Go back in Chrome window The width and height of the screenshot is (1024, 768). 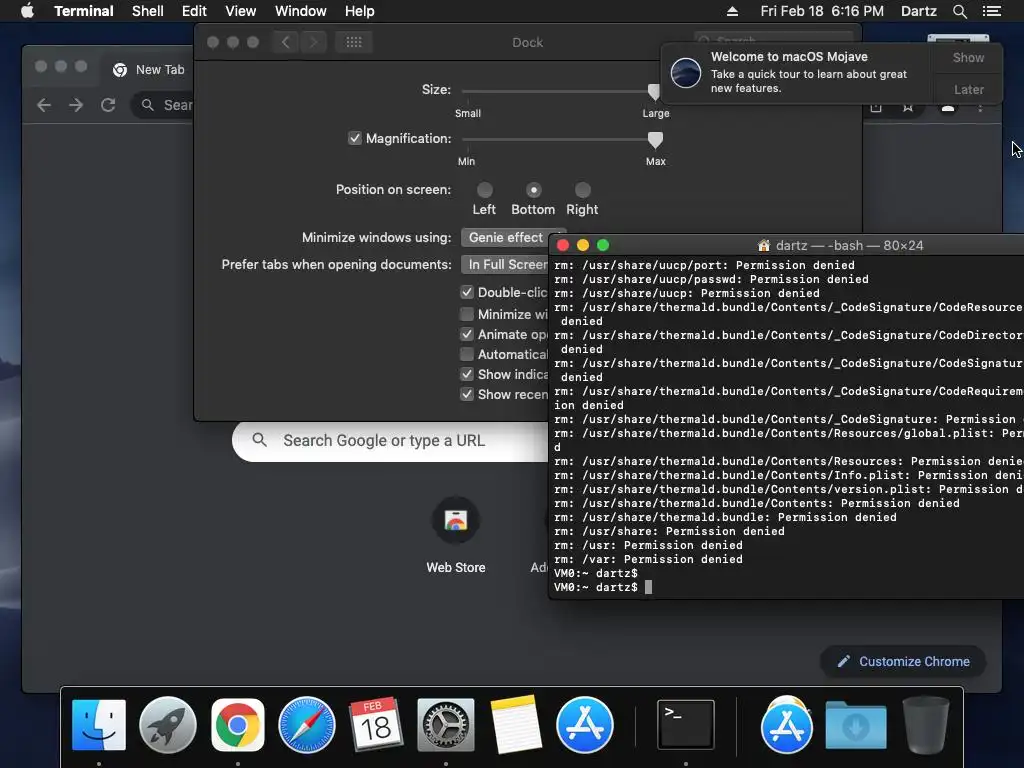pyautogui.click(x=44, y=105)
